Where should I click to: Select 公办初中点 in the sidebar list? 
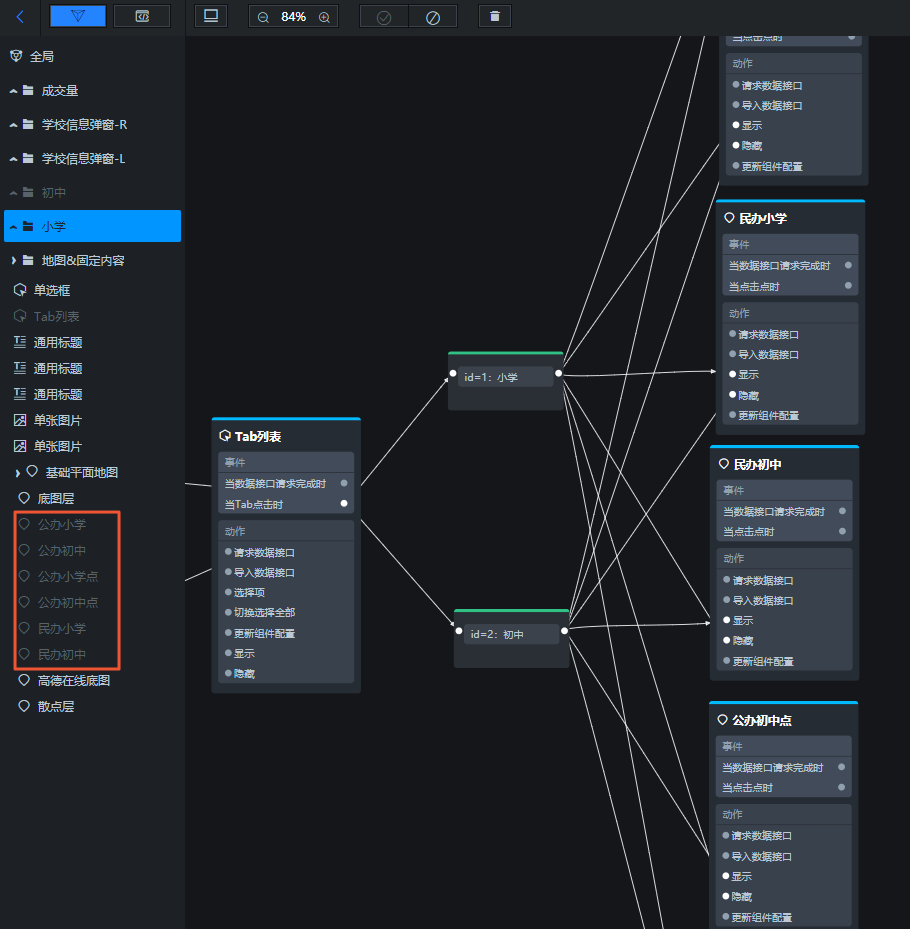click(x=68, y=603)
